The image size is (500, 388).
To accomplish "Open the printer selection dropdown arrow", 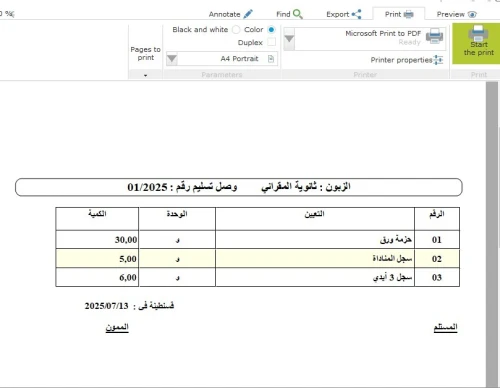I will pyautogui.click(x=289, y=39).
